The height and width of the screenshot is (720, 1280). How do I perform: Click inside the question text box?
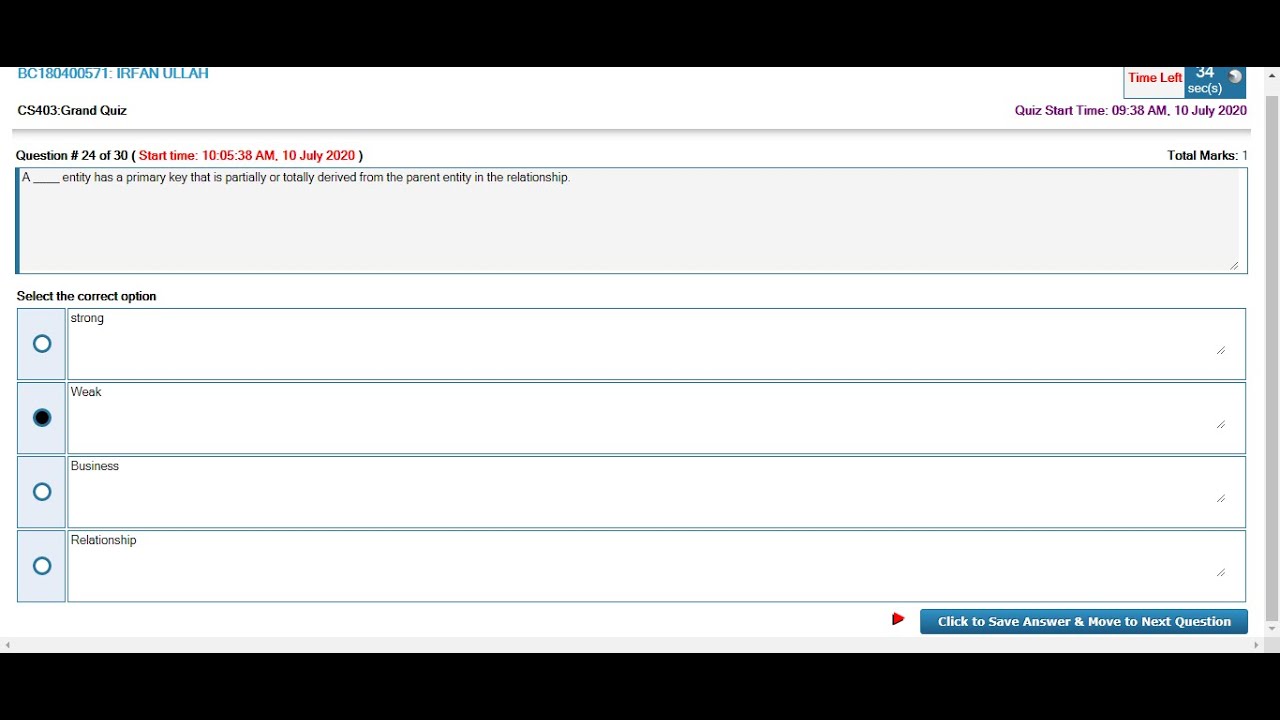[x=632, y=221]
